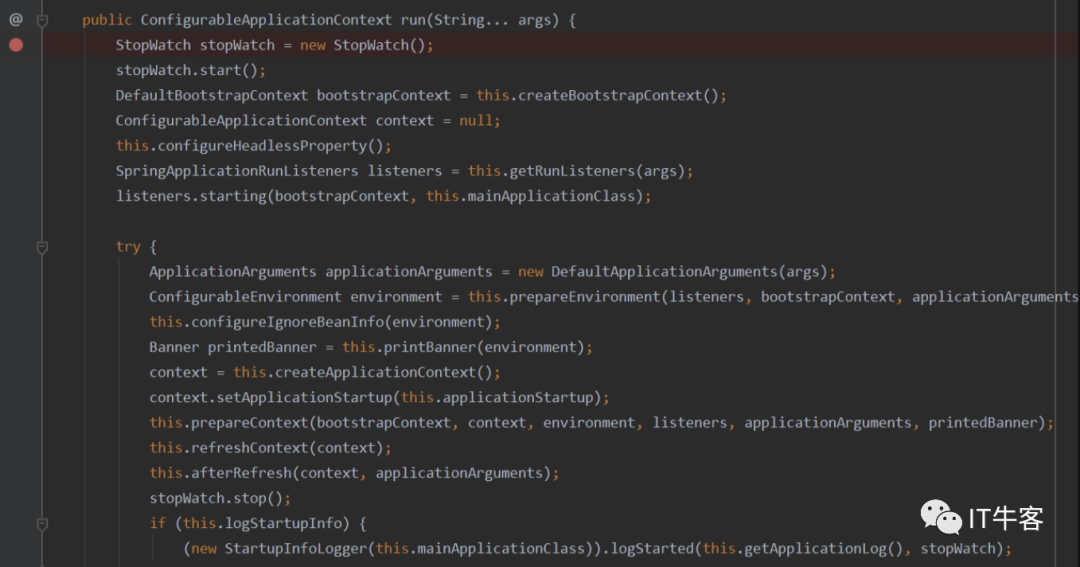This screenshot has width=1080, height=567.
Task: Click the ConfigurableApplicationContext return type in the signature
Action: click(265, 20)
